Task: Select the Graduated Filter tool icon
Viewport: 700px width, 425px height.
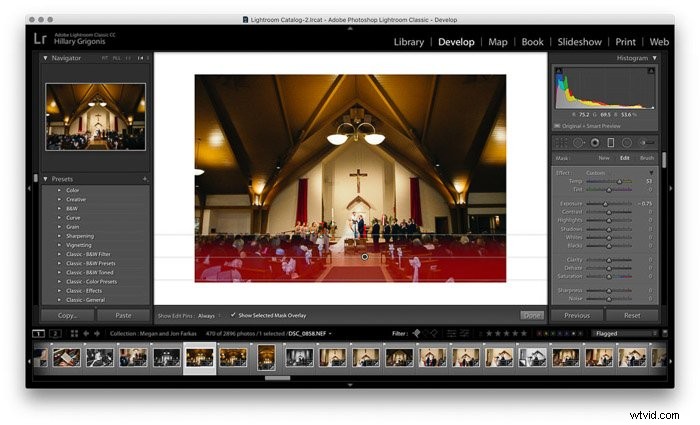Action: tap(611, 143)
